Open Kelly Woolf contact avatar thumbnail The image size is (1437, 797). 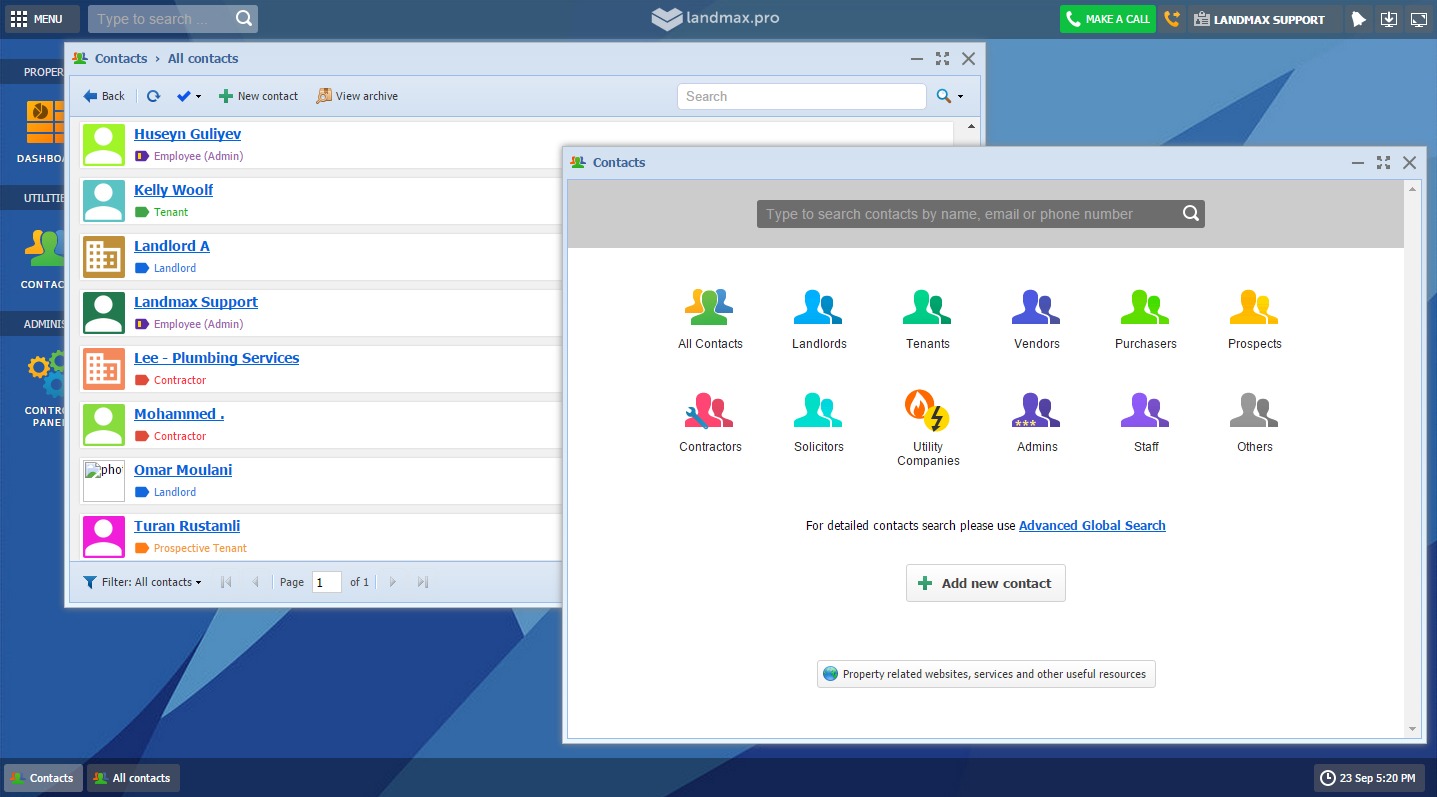104,200
